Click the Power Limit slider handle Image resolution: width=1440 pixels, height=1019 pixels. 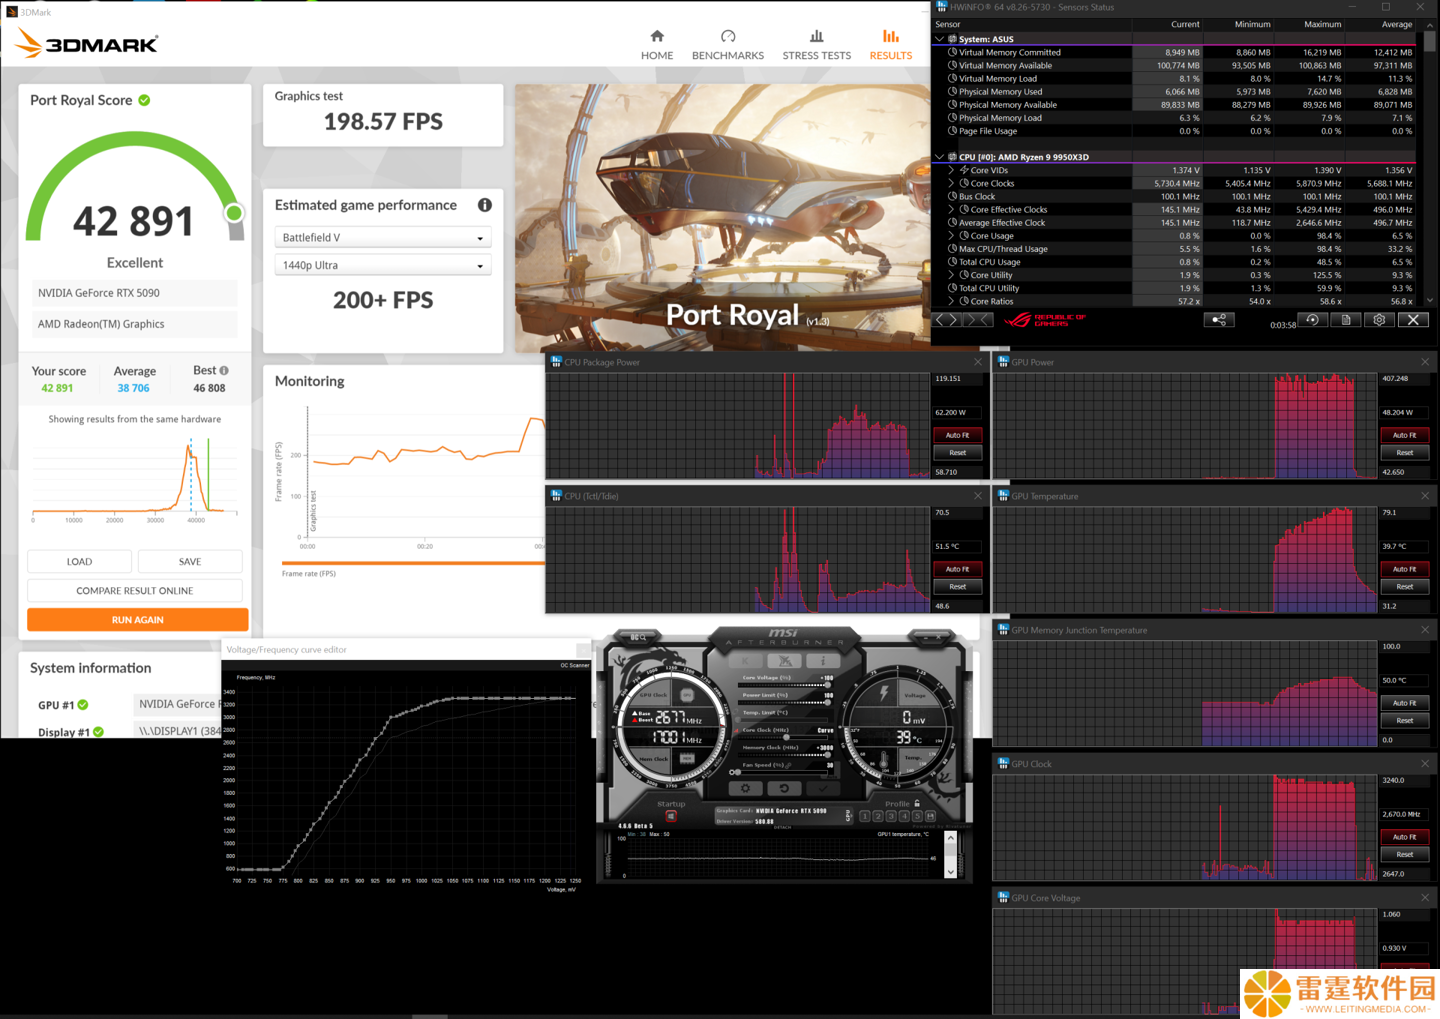click(827, 702)
